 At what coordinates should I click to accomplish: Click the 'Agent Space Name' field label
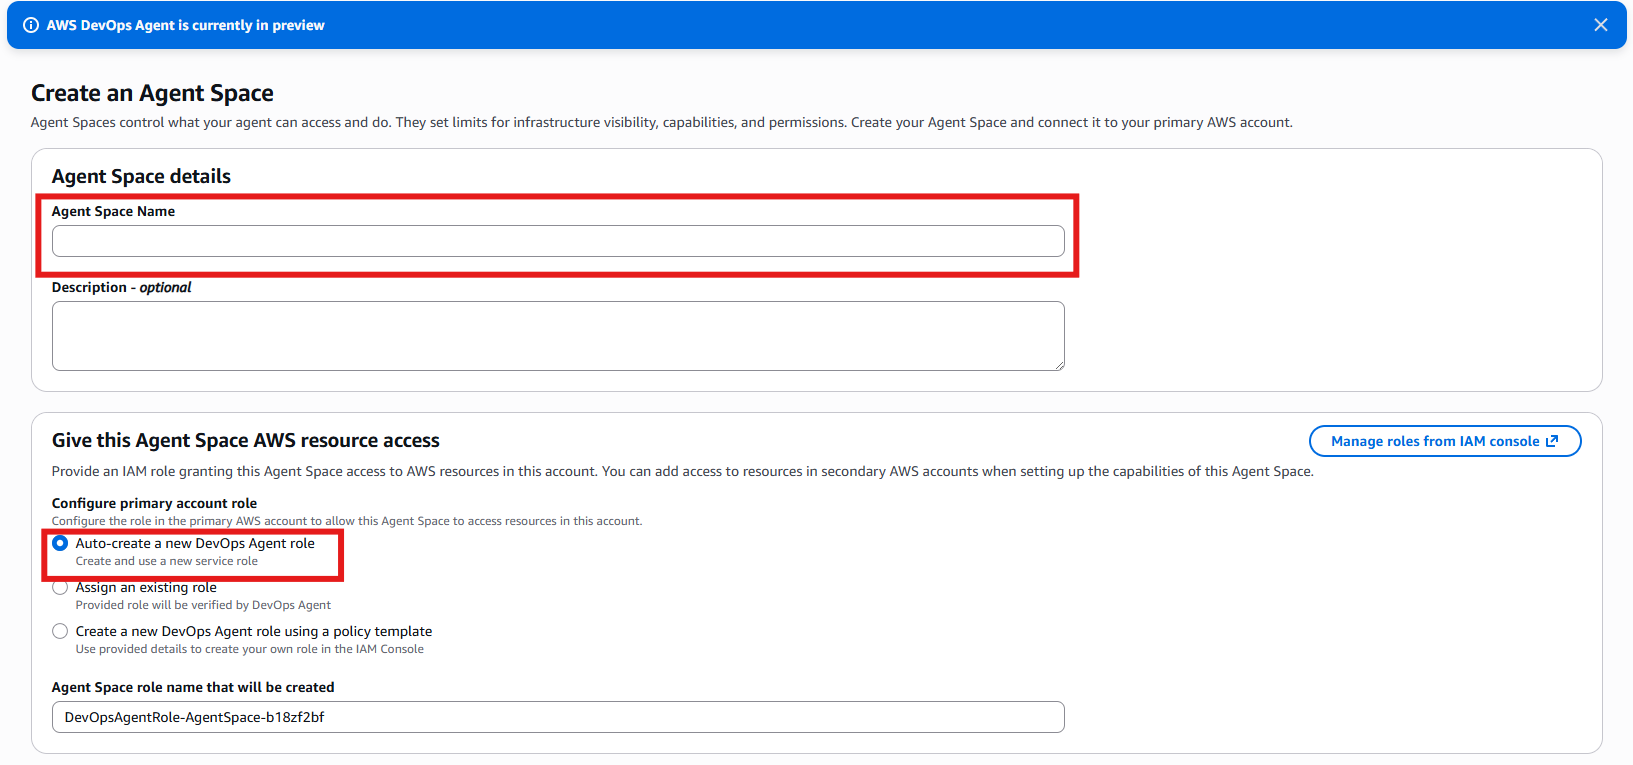coord(113,211)
